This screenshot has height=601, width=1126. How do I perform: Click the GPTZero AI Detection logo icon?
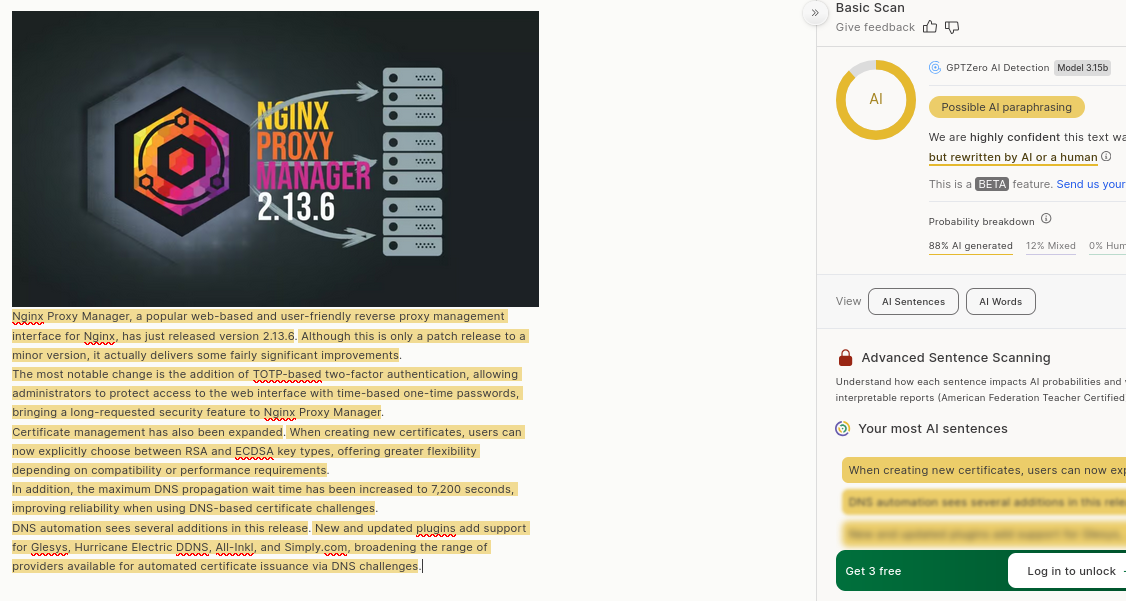[935, 68]
